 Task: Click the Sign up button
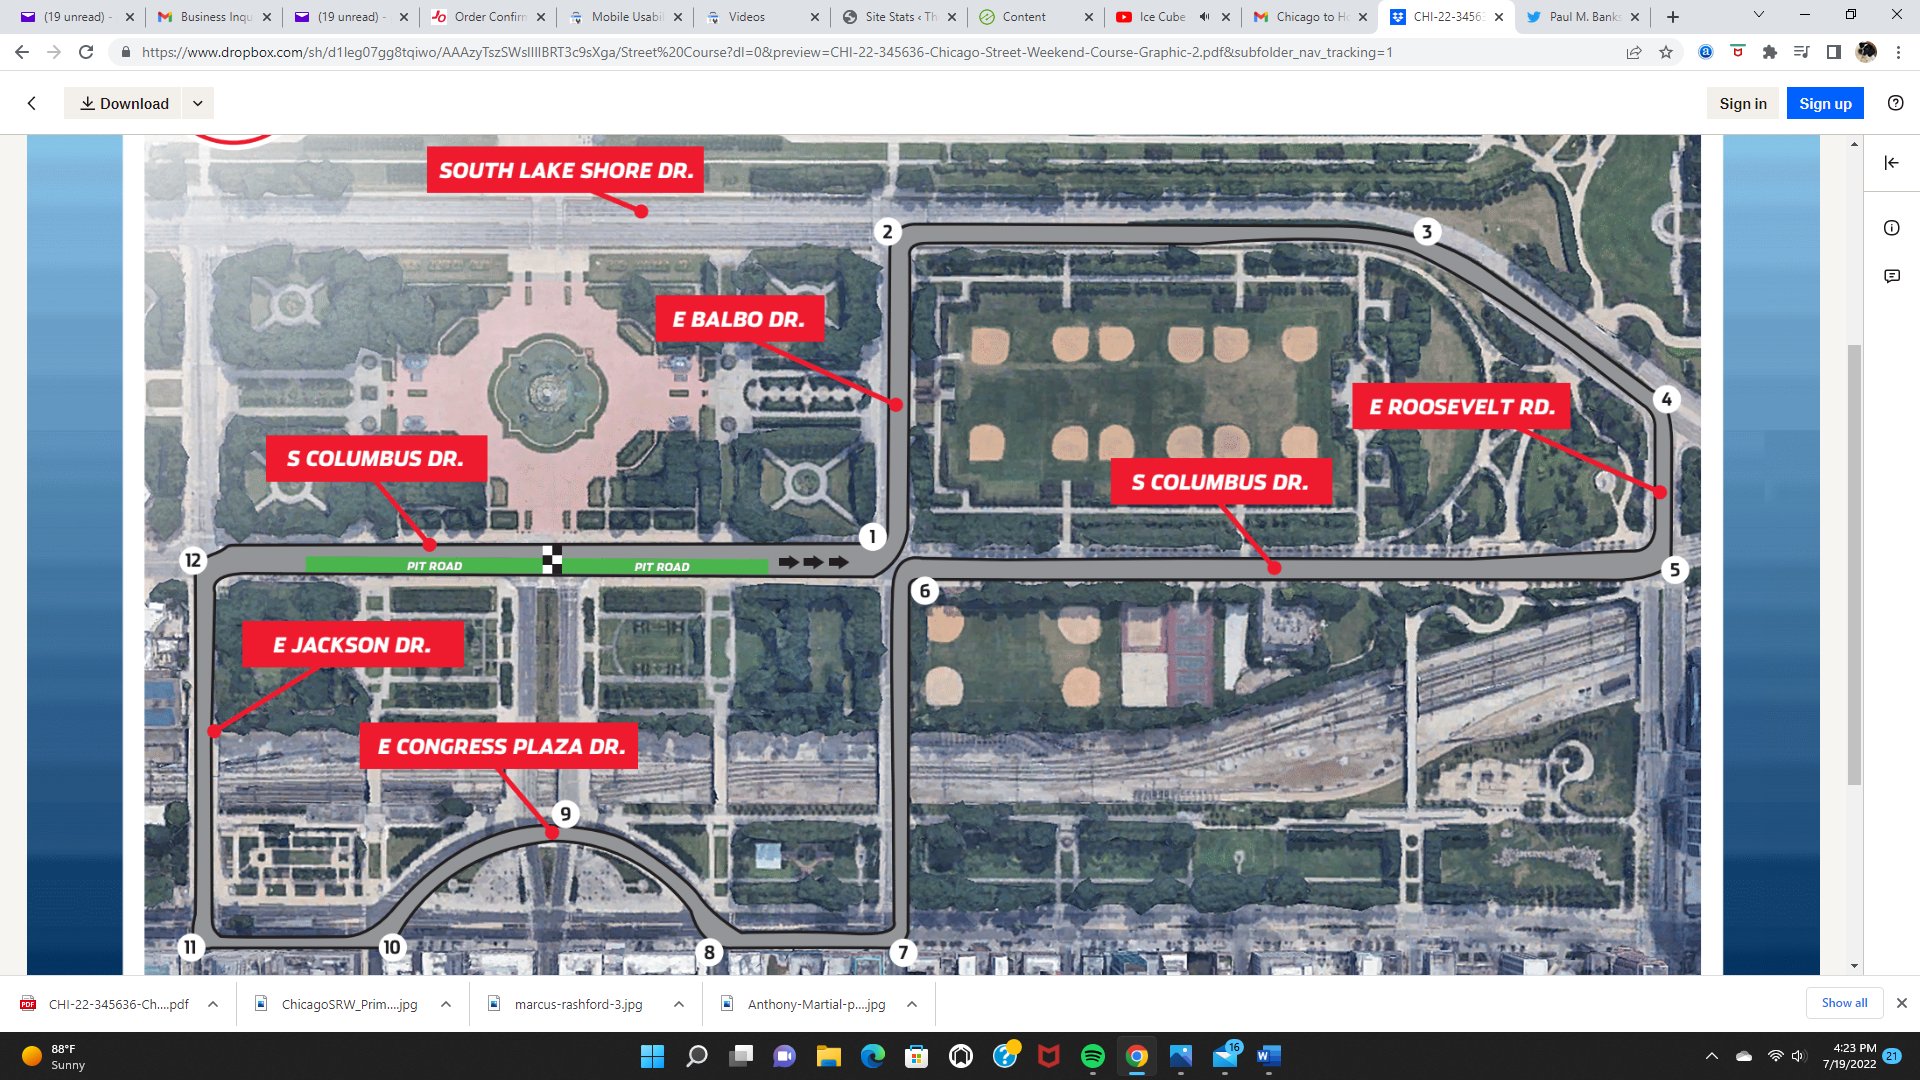click(x=1824, y=103)
